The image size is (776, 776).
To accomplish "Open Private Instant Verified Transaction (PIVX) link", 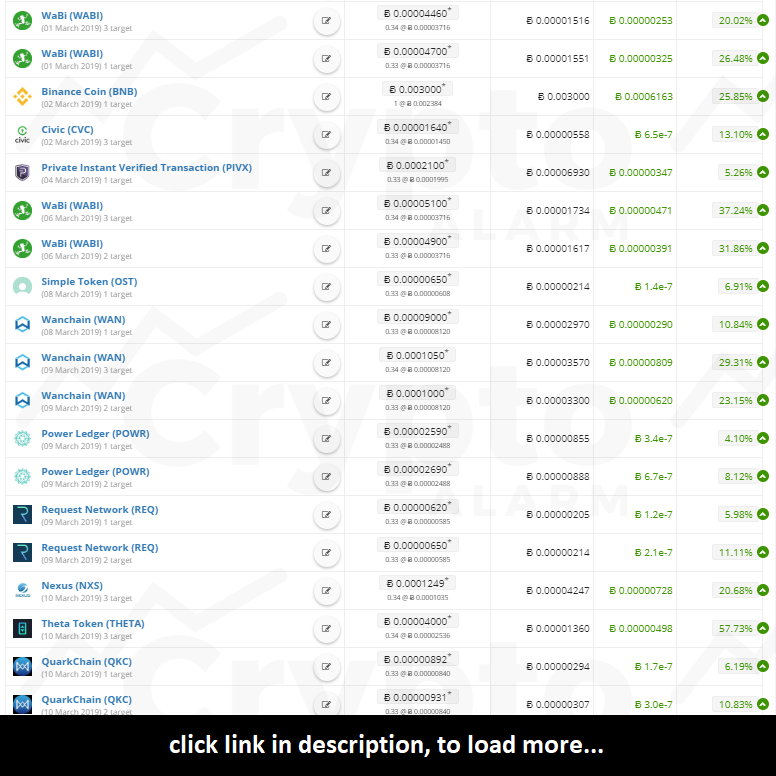I will pyautogui.click(x=146, y=168).
